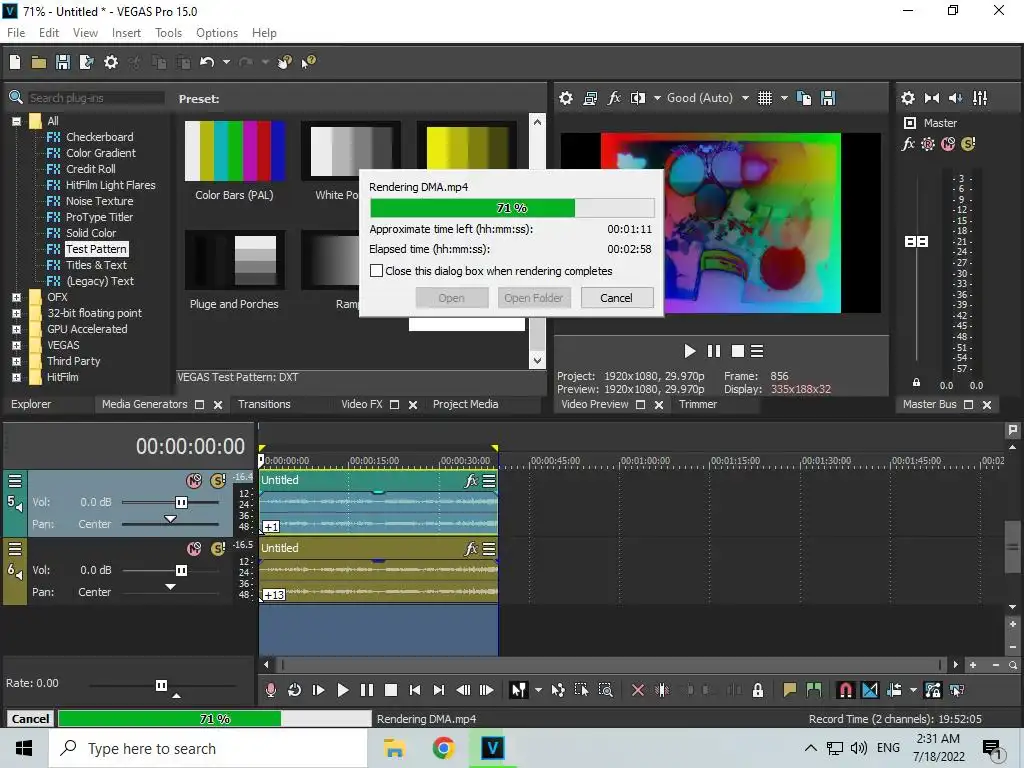Screen dimensions: 1024x768
Task: Open track FX on the first Untitled clip
Action: [471, 481]
